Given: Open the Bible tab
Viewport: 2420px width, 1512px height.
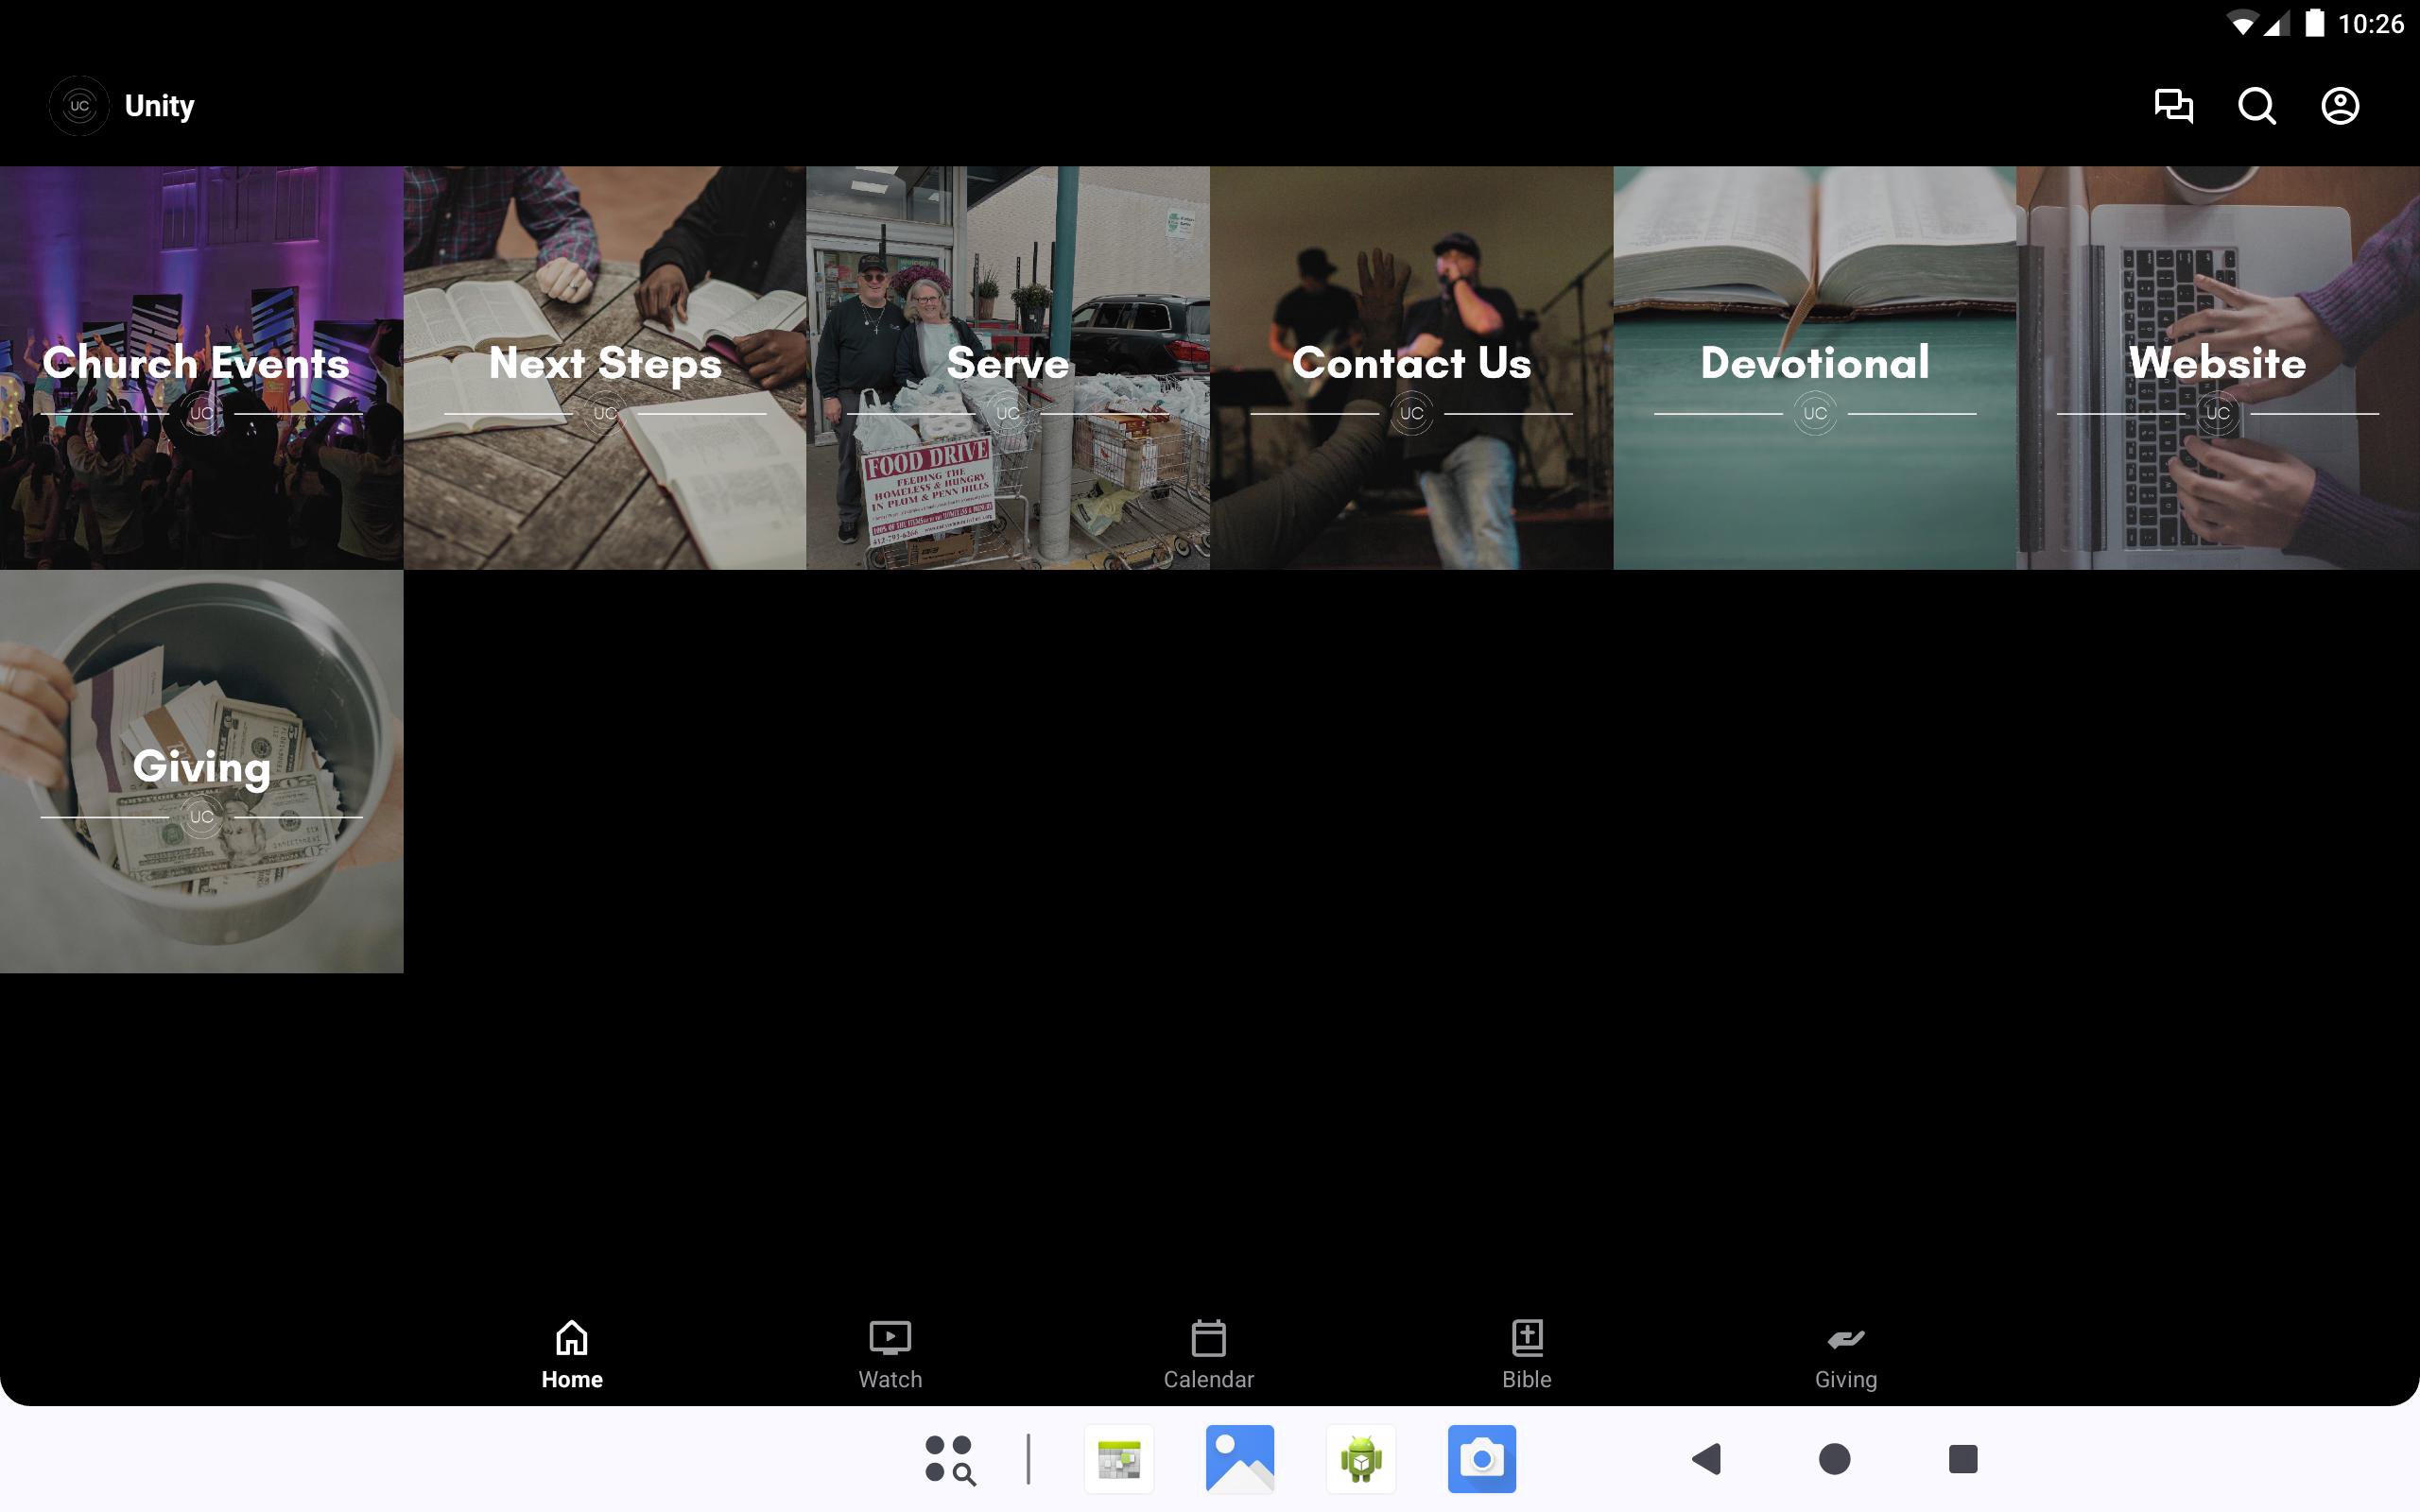Looking at the screenshot, I should click(1526, 1354).
